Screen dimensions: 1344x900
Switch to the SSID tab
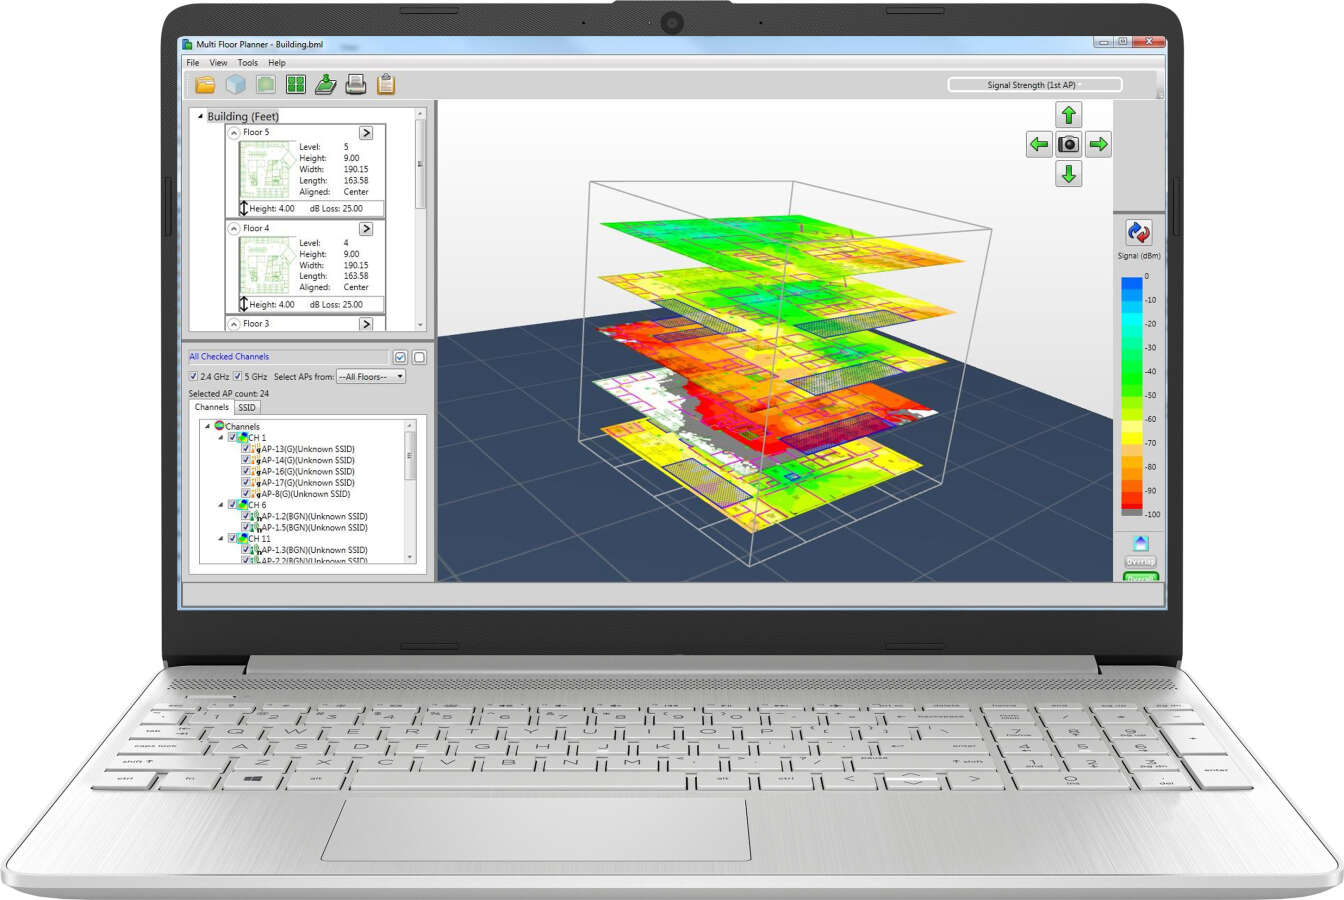(x=247, y=407)
